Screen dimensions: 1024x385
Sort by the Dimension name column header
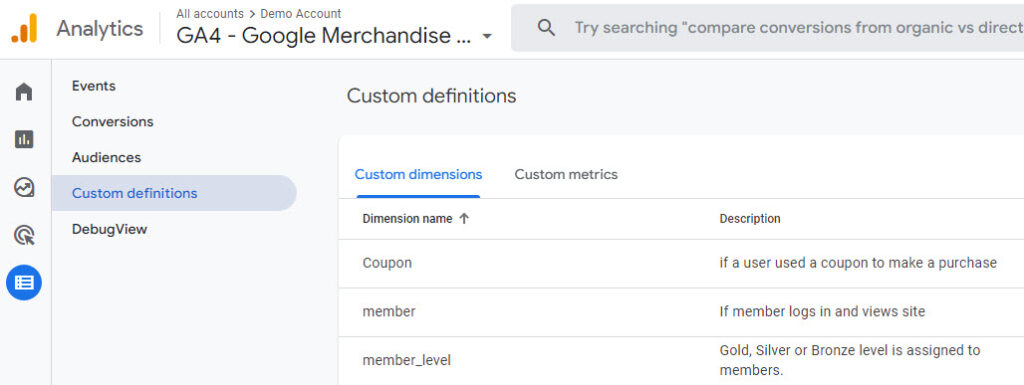coord(408,219)
